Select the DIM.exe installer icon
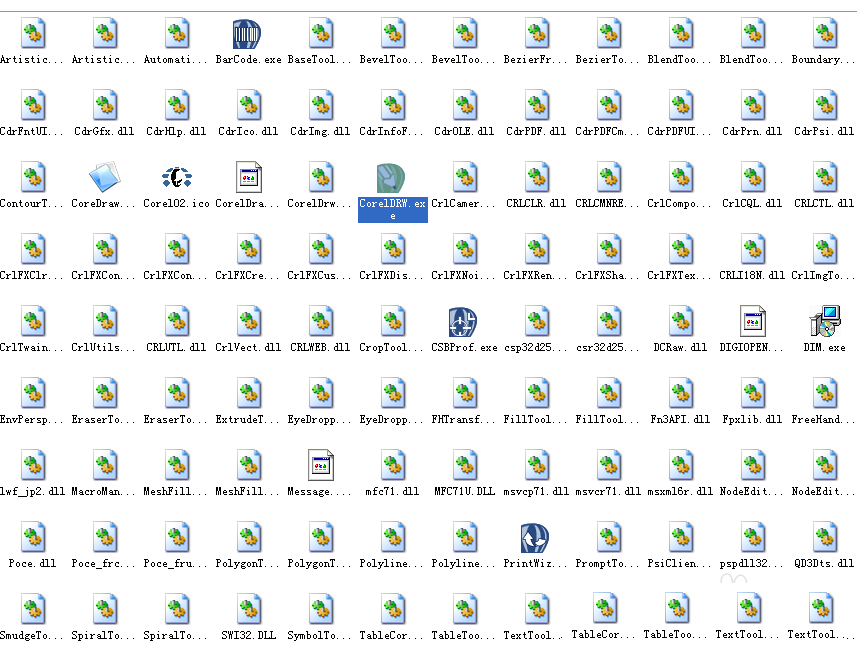 pos(825,321)
